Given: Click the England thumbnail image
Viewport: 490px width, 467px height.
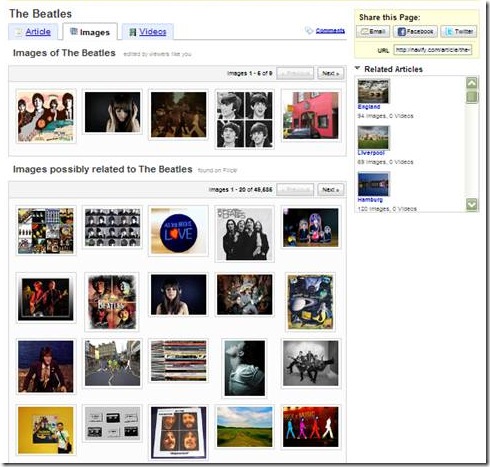Looking at the screenshot, I should coord(373,91).
